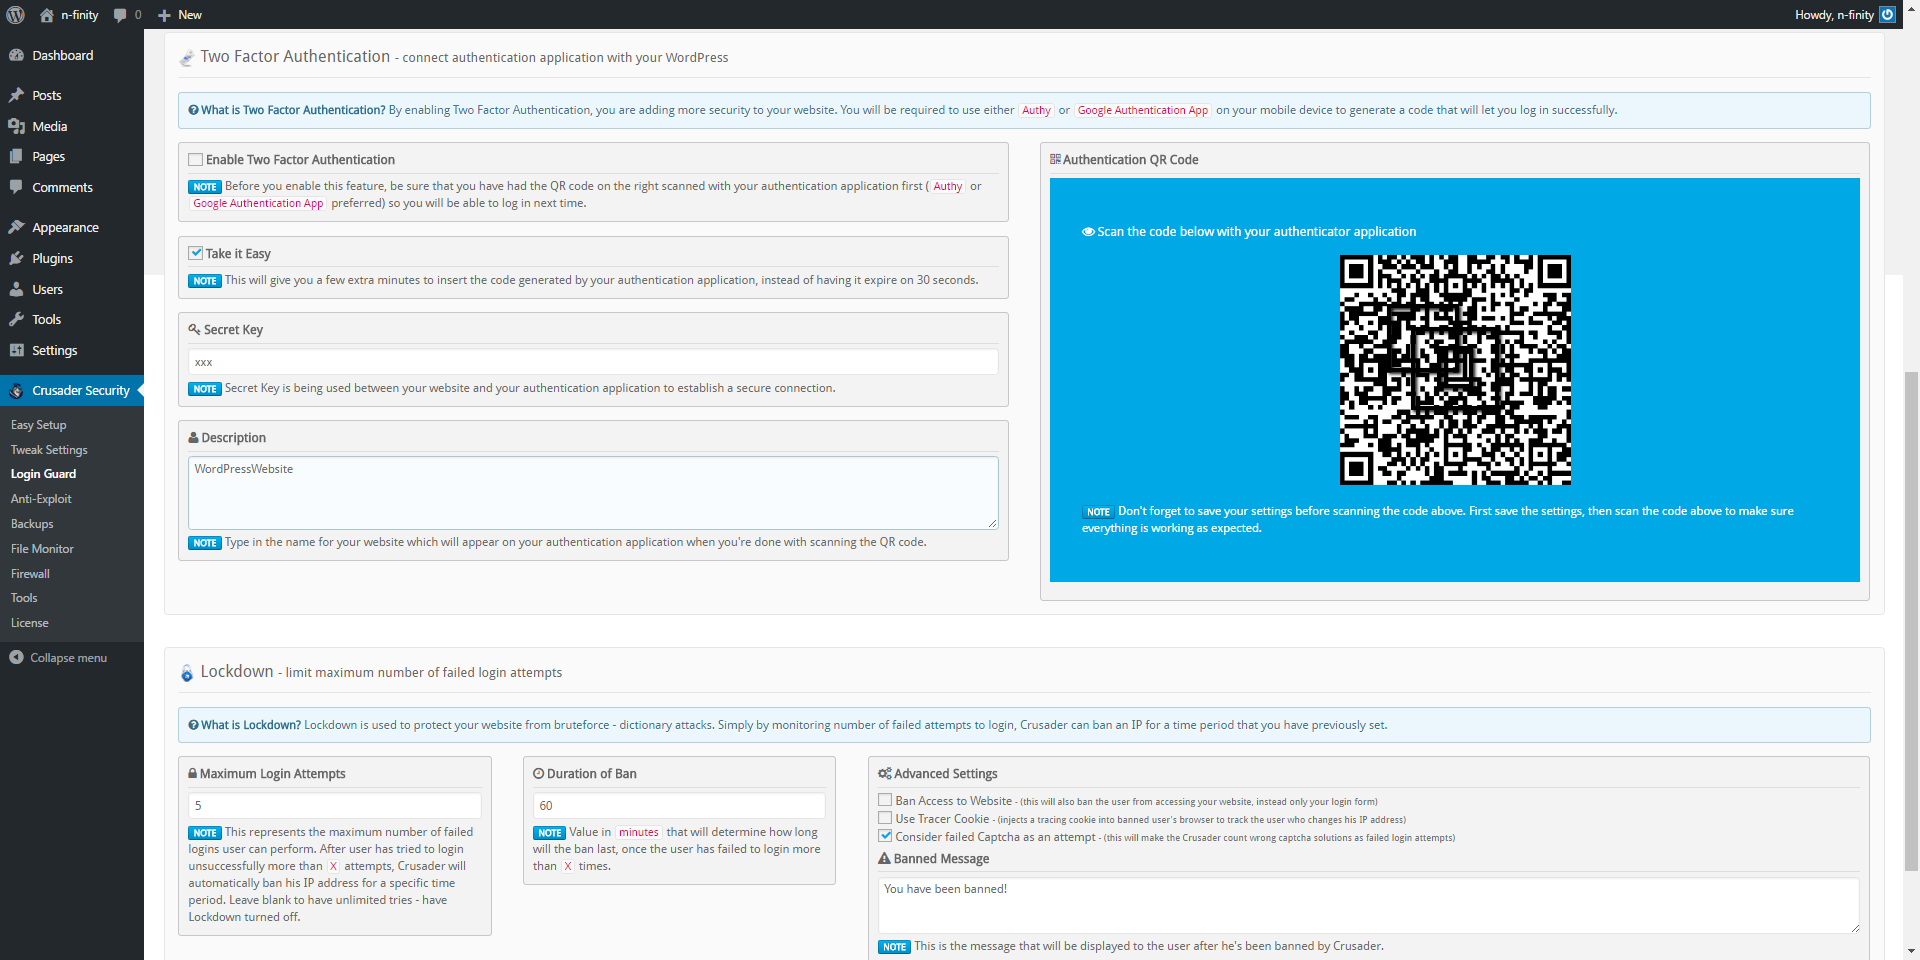
Task: Open the comments bubble icon in admin bar
Action: (121, 15)
